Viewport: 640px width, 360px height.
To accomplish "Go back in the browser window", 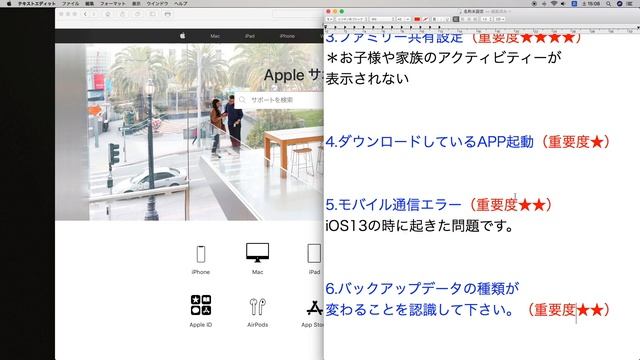I will click(x=85, y=14).
